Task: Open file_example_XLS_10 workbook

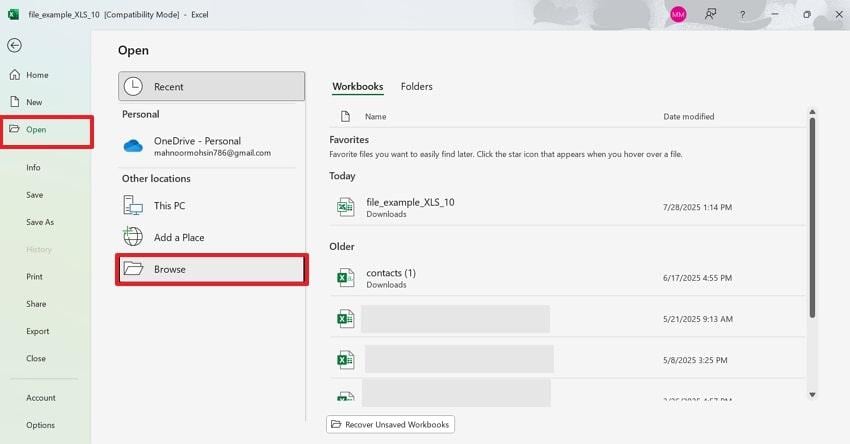Action: click(567, 207)
